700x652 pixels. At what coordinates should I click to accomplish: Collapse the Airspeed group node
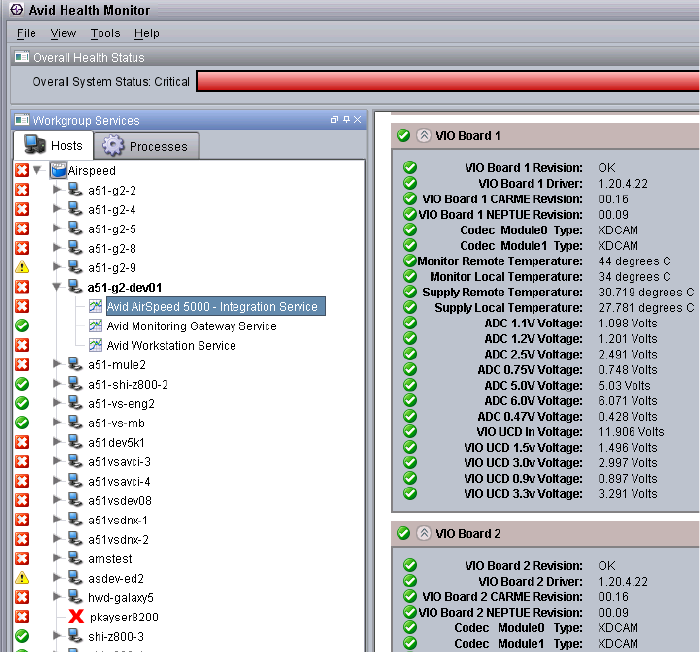tap(38, 170)
